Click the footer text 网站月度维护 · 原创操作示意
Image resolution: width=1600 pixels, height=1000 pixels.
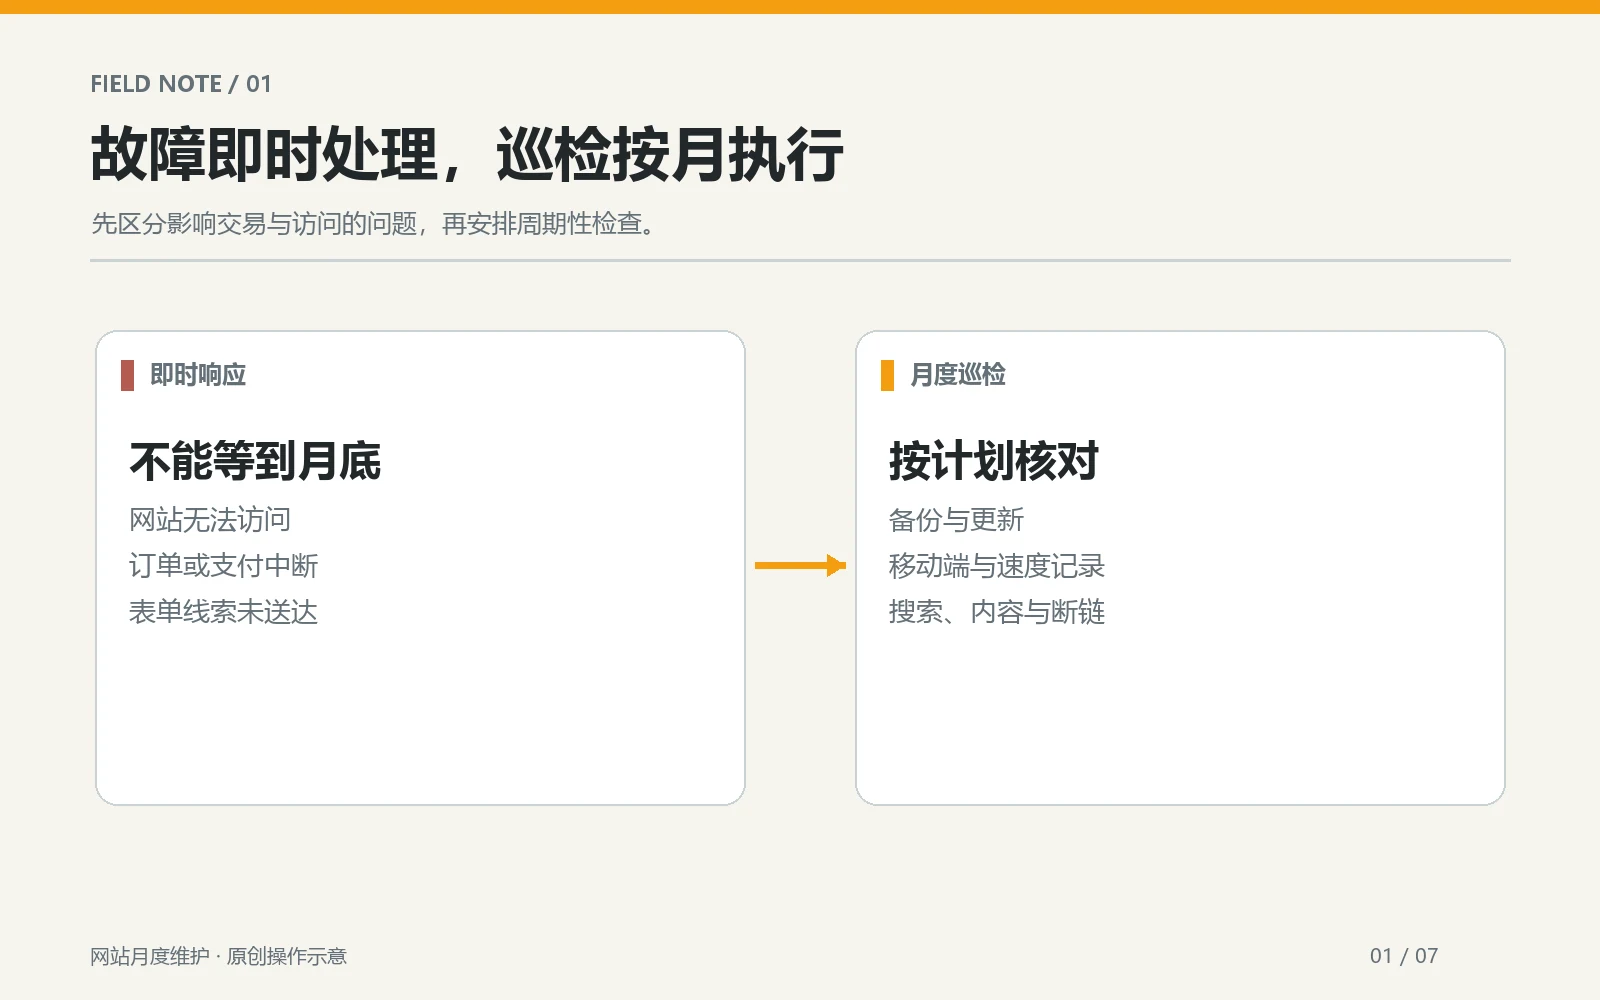click(219, 956)
